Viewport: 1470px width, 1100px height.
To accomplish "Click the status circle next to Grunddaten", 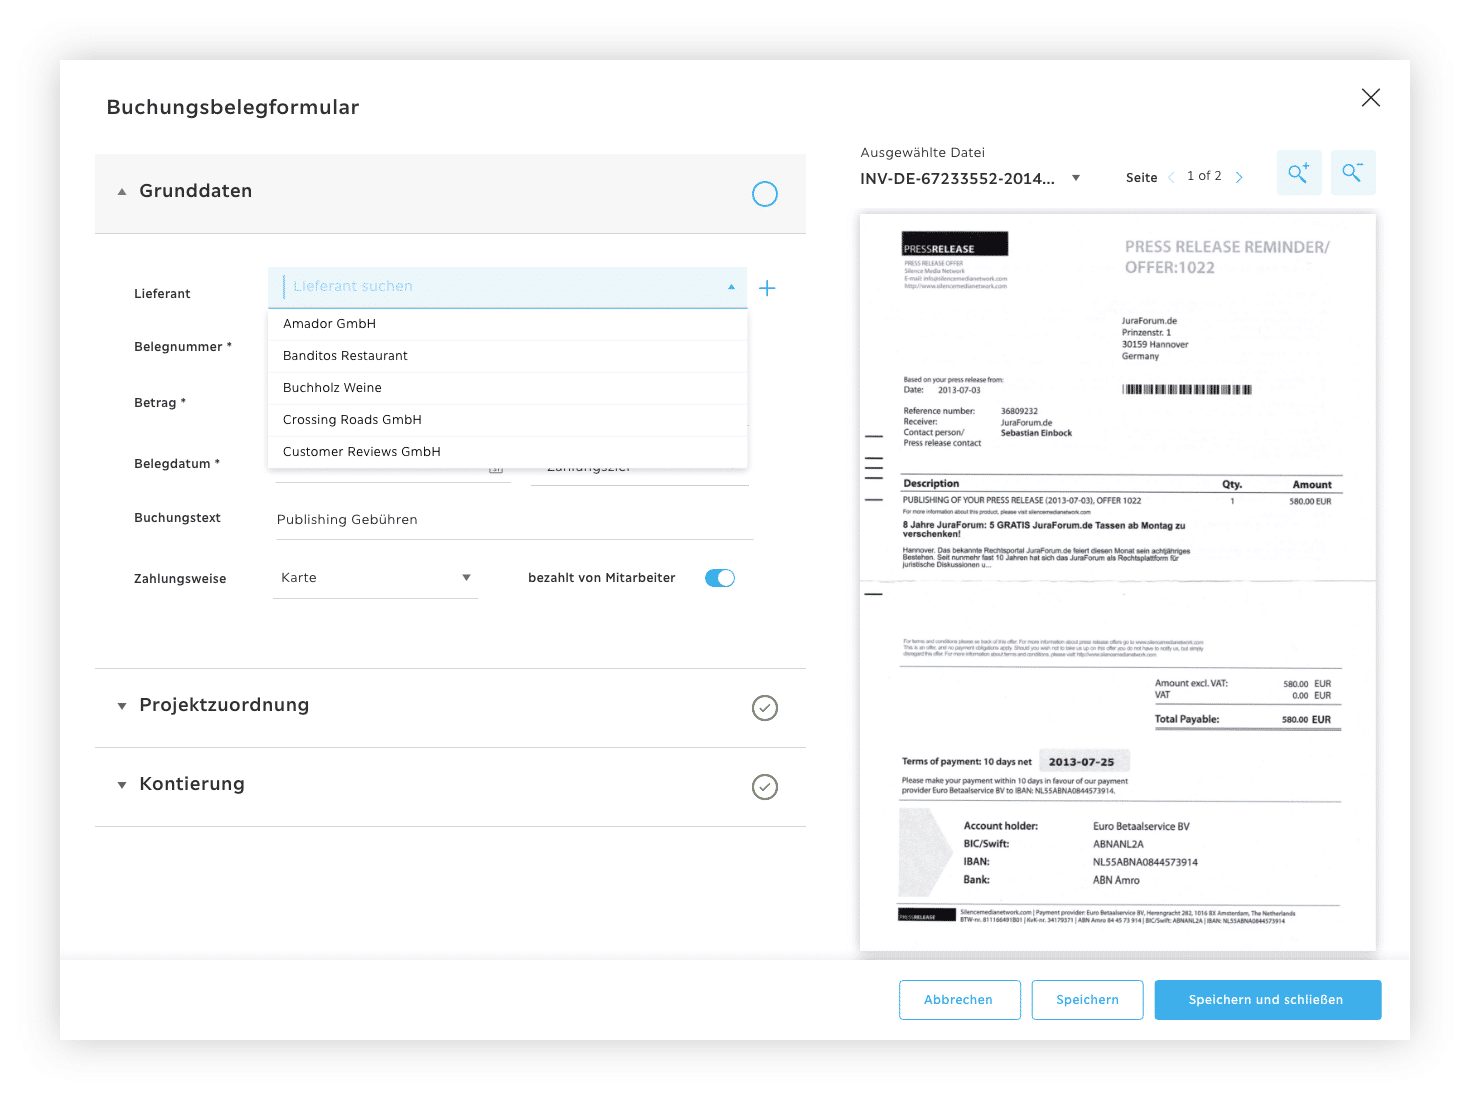I will click(764, 193).
